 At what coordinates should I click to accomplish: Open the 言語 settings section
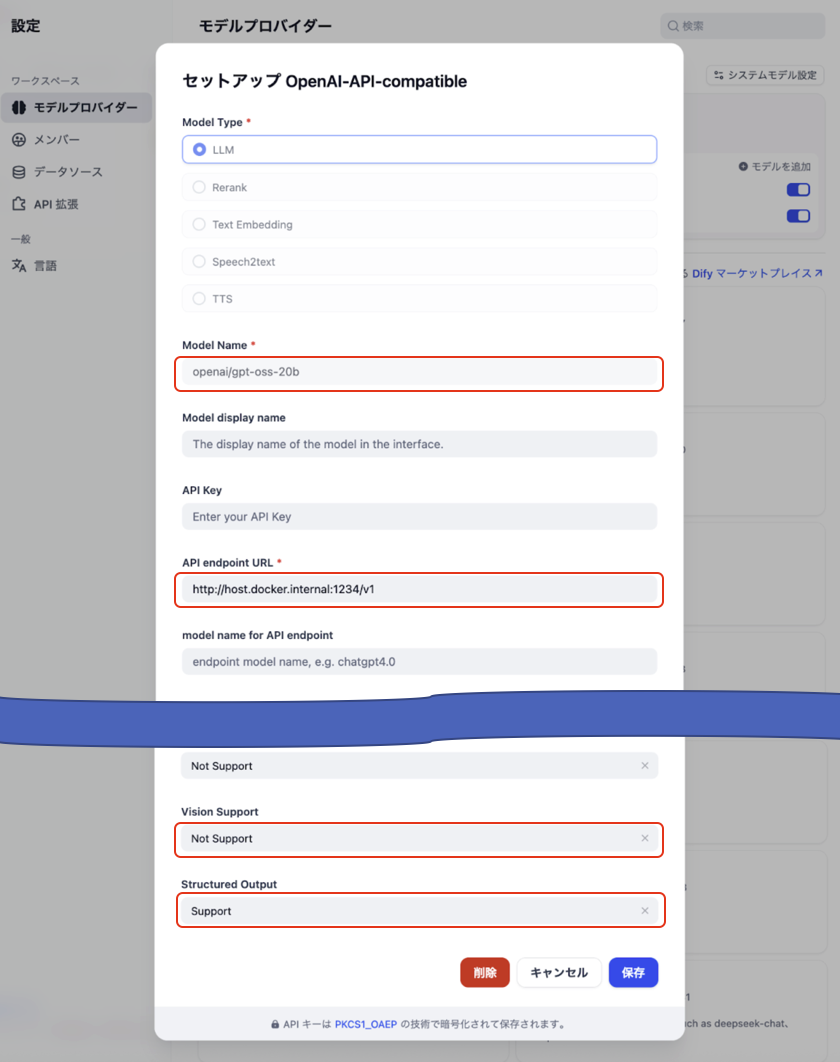point(45,266)
